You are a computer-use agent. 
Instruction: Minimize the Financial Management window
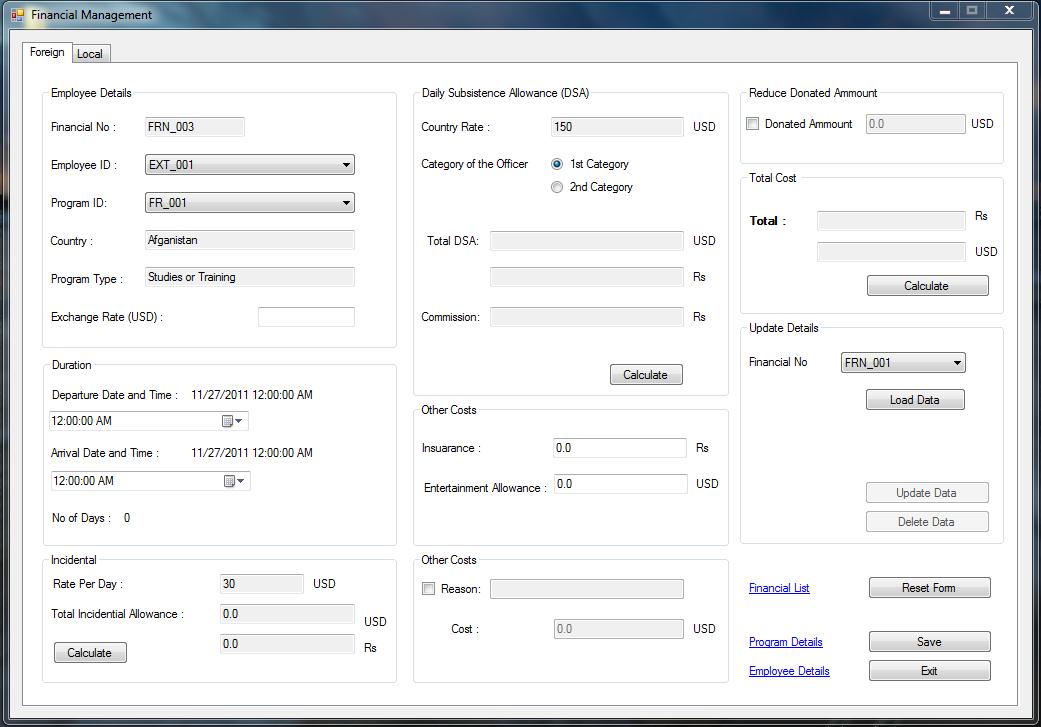click(x=945, y=11)
